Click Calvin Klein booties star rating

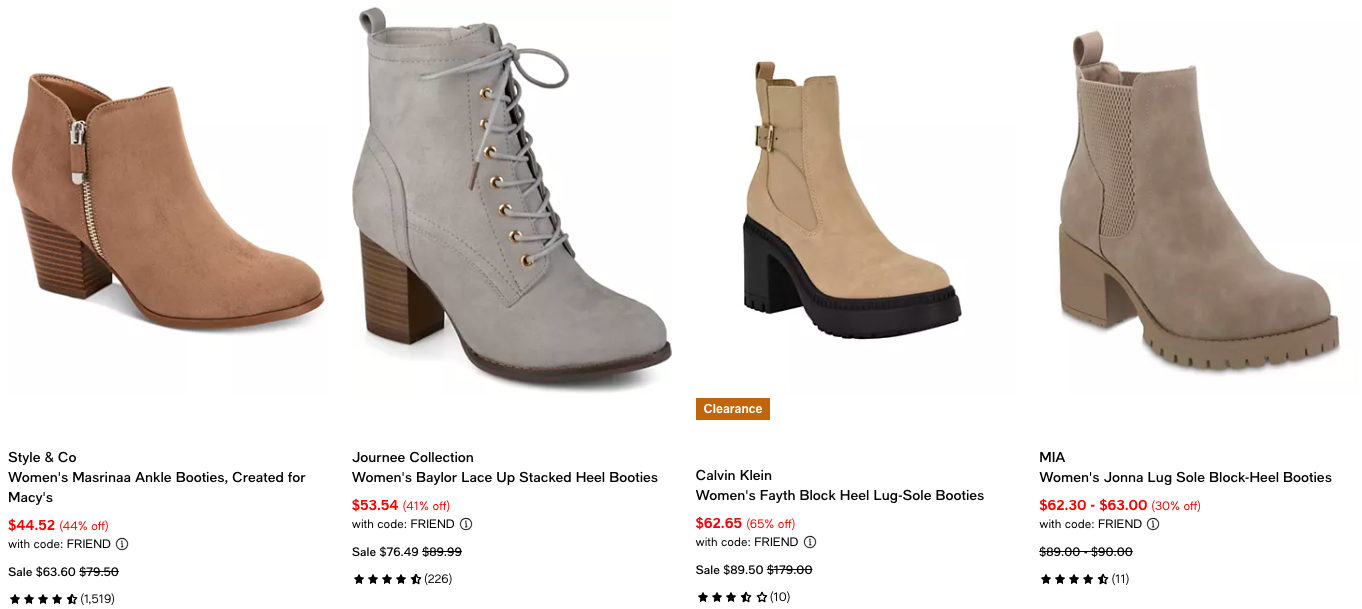pos(731,597)
